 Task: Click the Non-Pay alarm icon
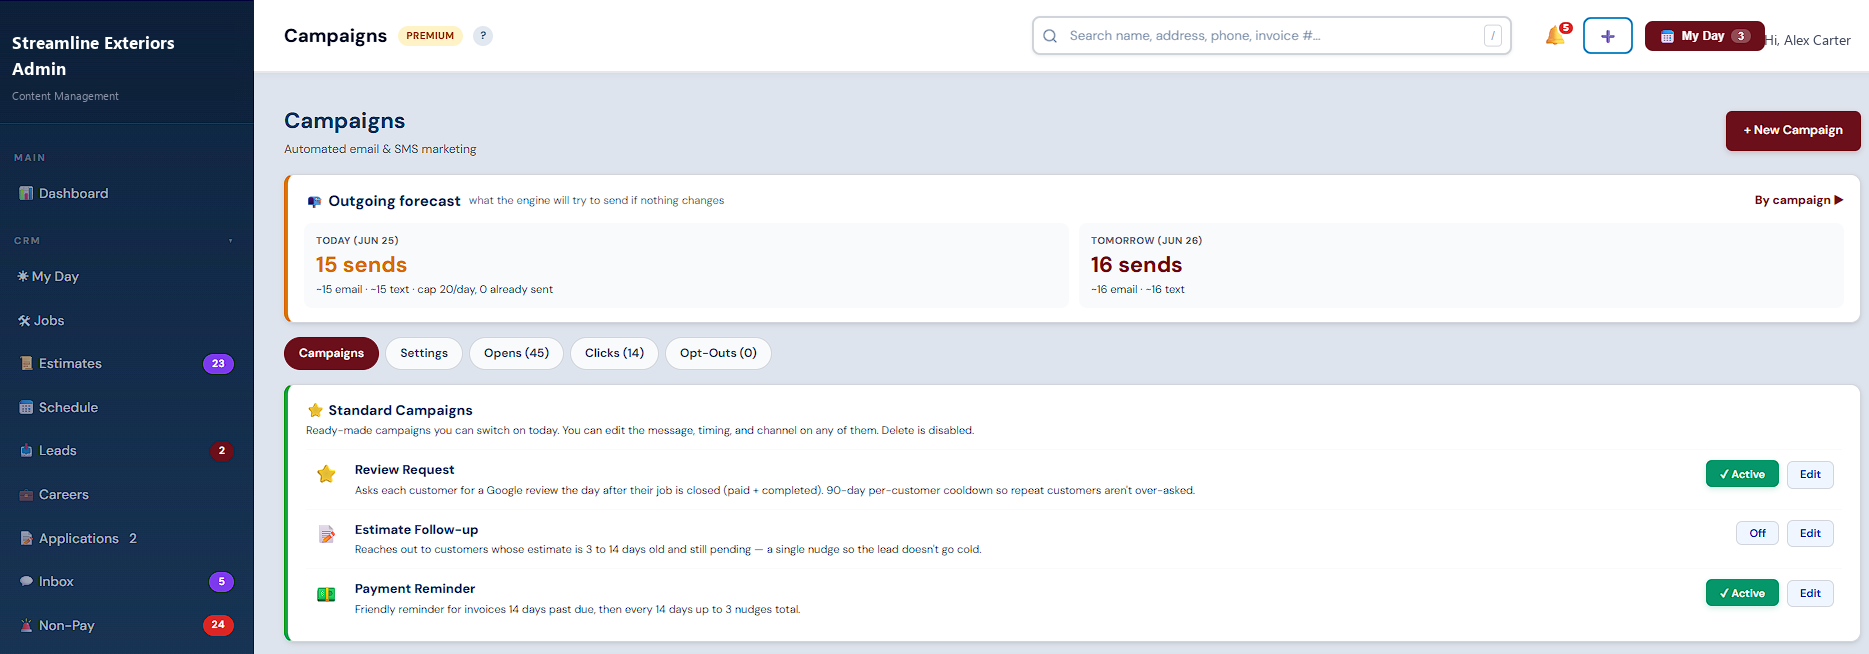pyautogui.click(x=26, y=625)
